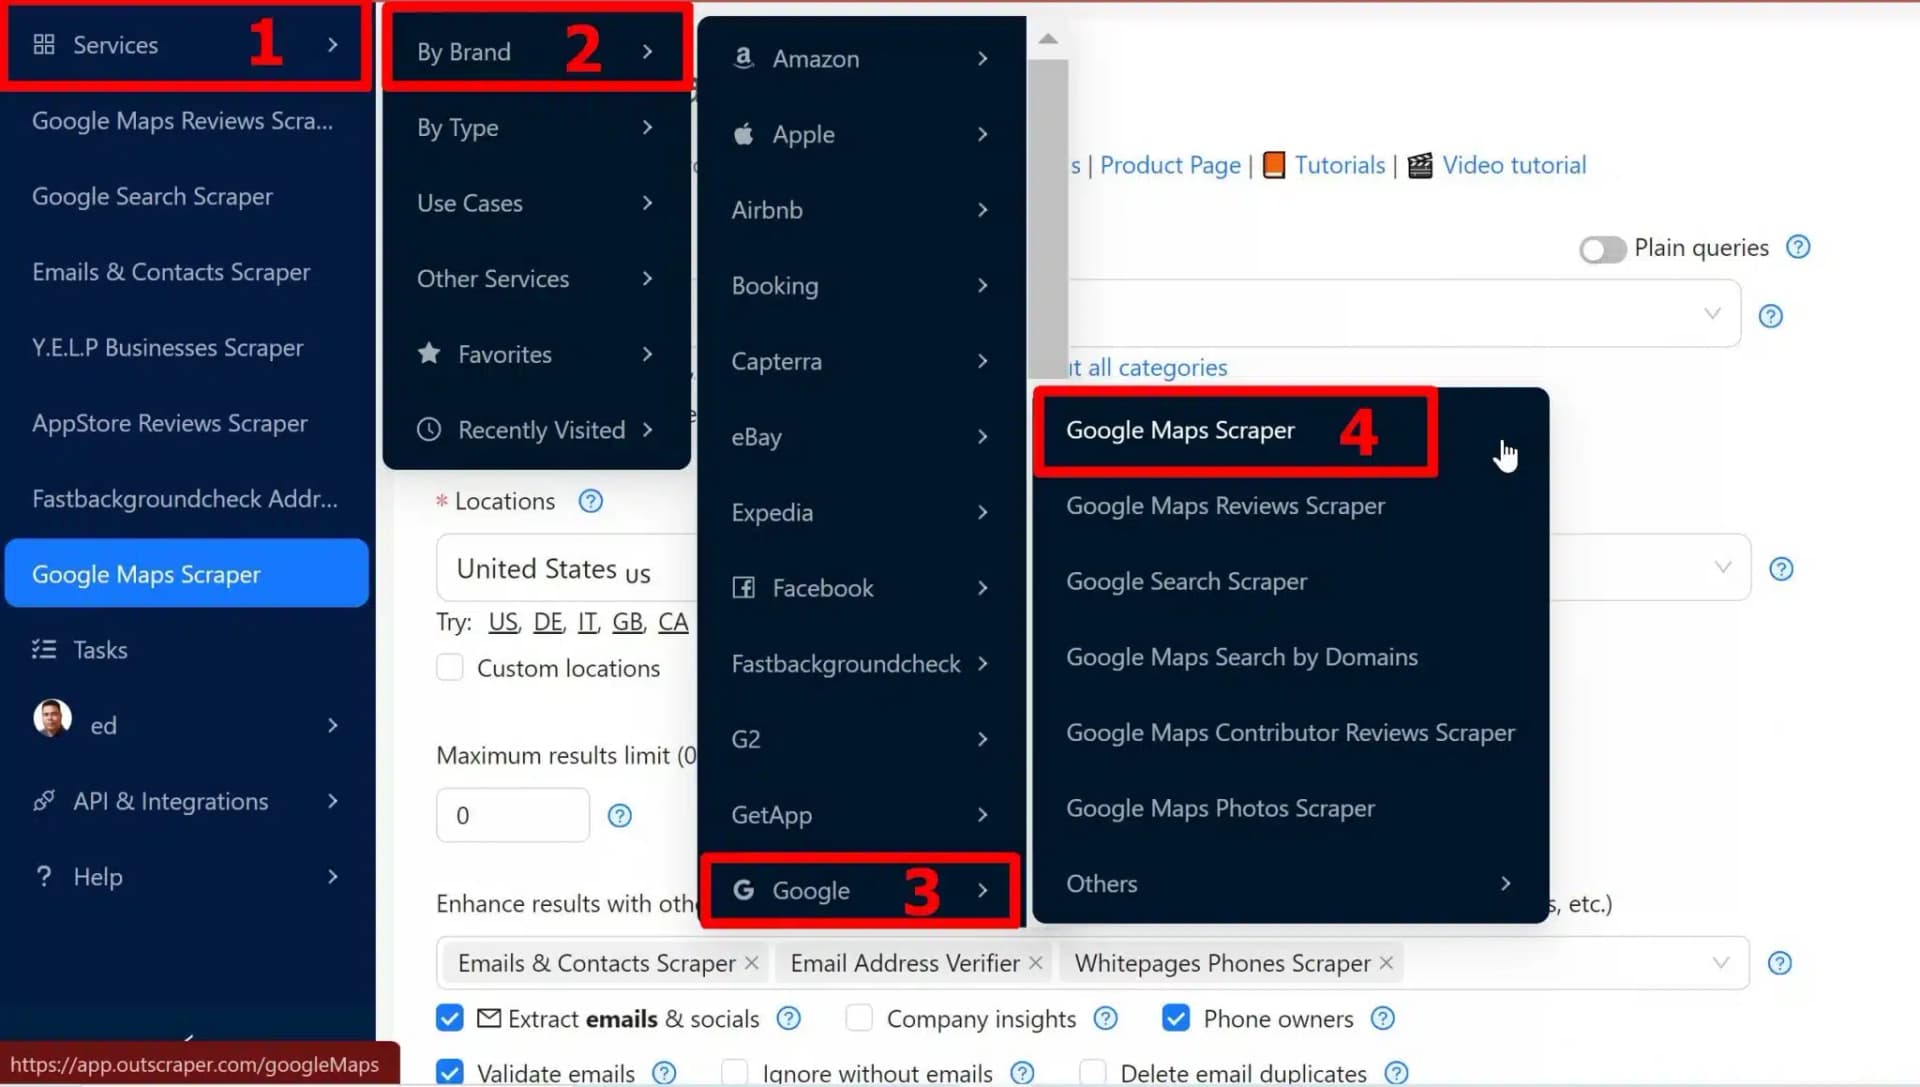The height and width of the screenshot is (1087, 1920).
Task: Uncheck the Phone owners checkbox
Action: point(1176,1018)
